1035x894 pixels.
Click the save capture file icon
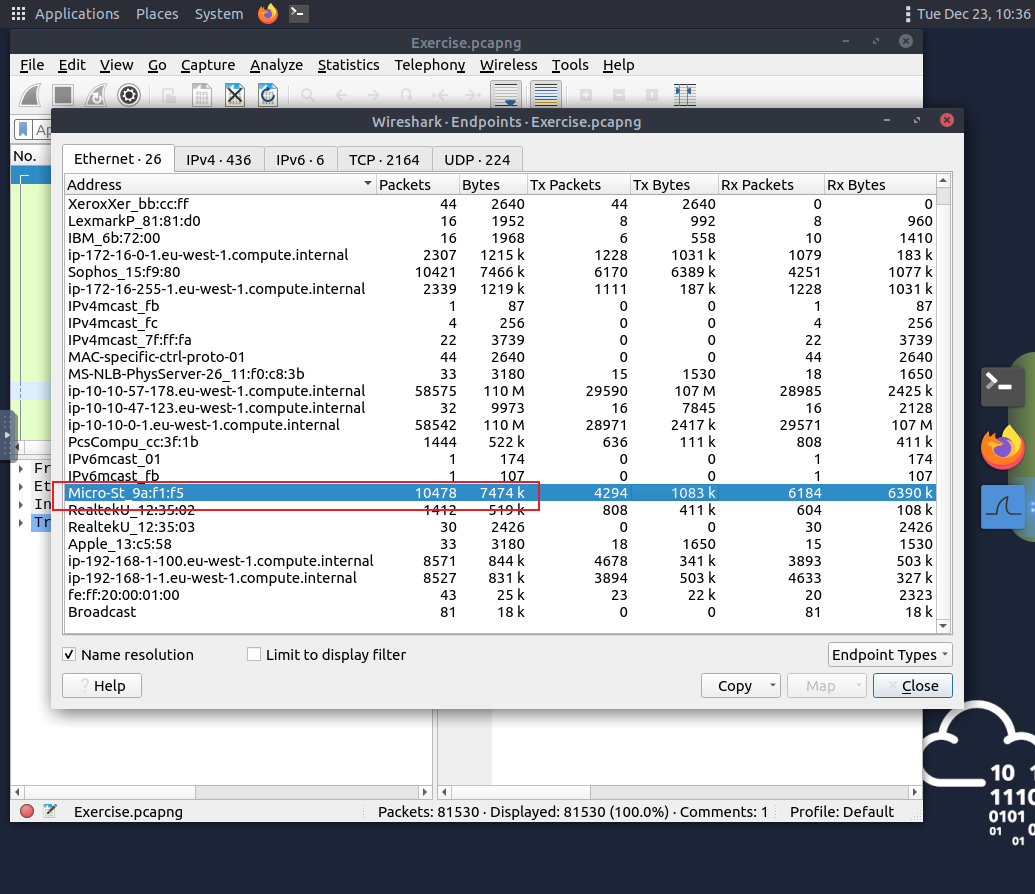click(201, 95)
